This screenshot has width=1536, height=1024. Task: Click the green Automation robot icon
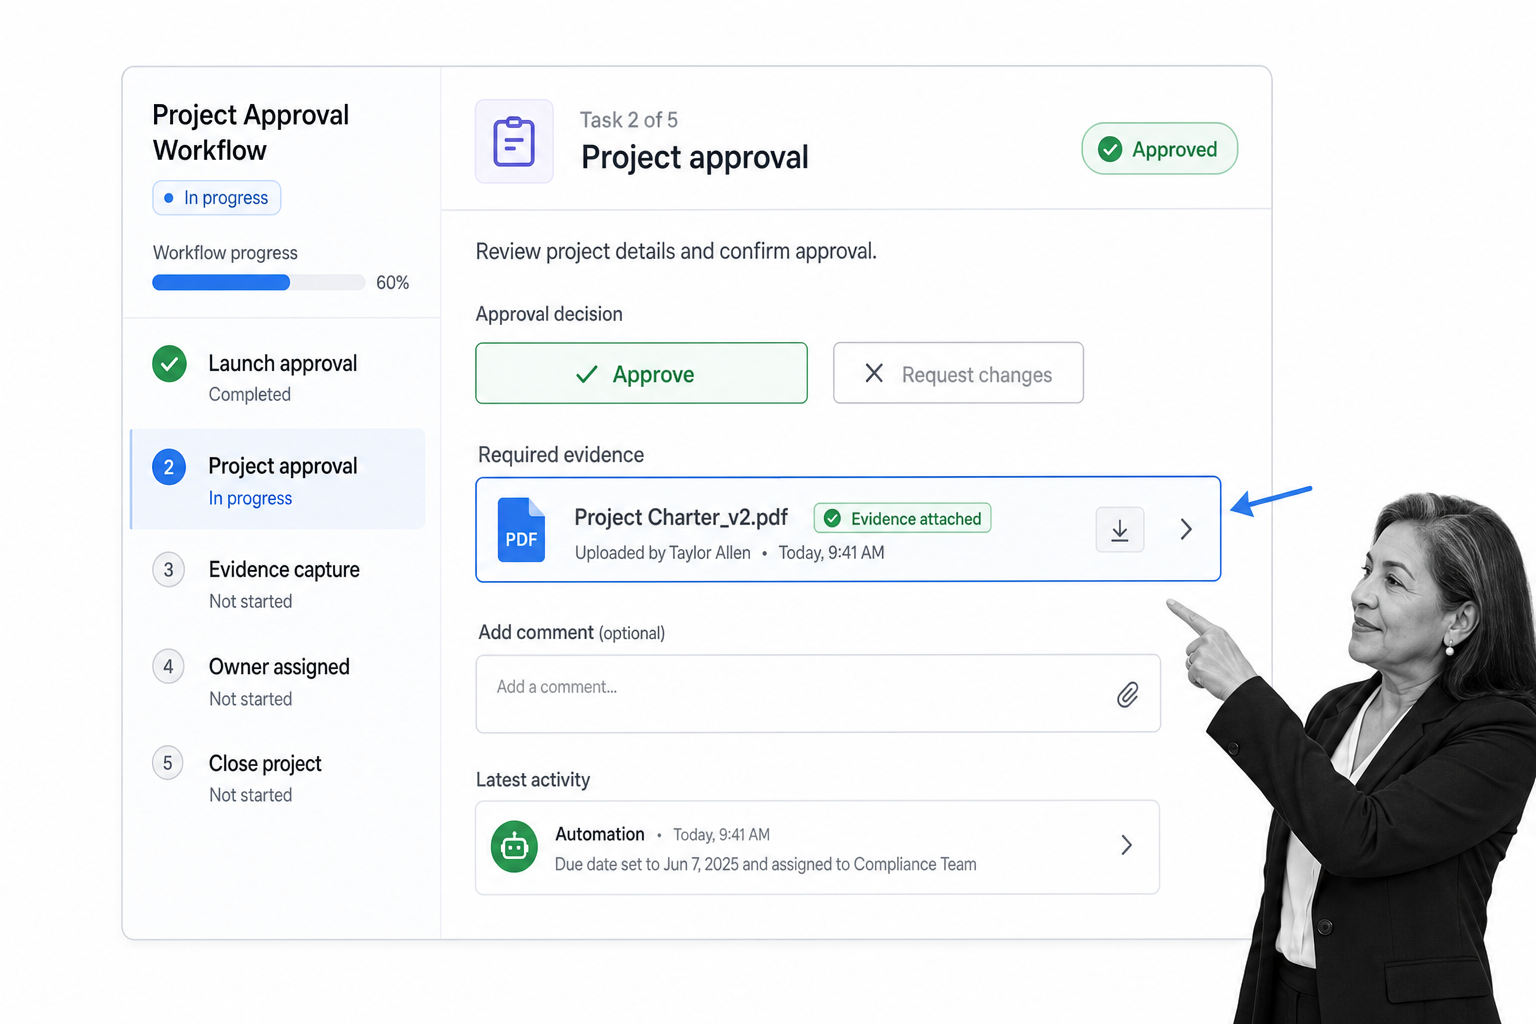(514, 847)
